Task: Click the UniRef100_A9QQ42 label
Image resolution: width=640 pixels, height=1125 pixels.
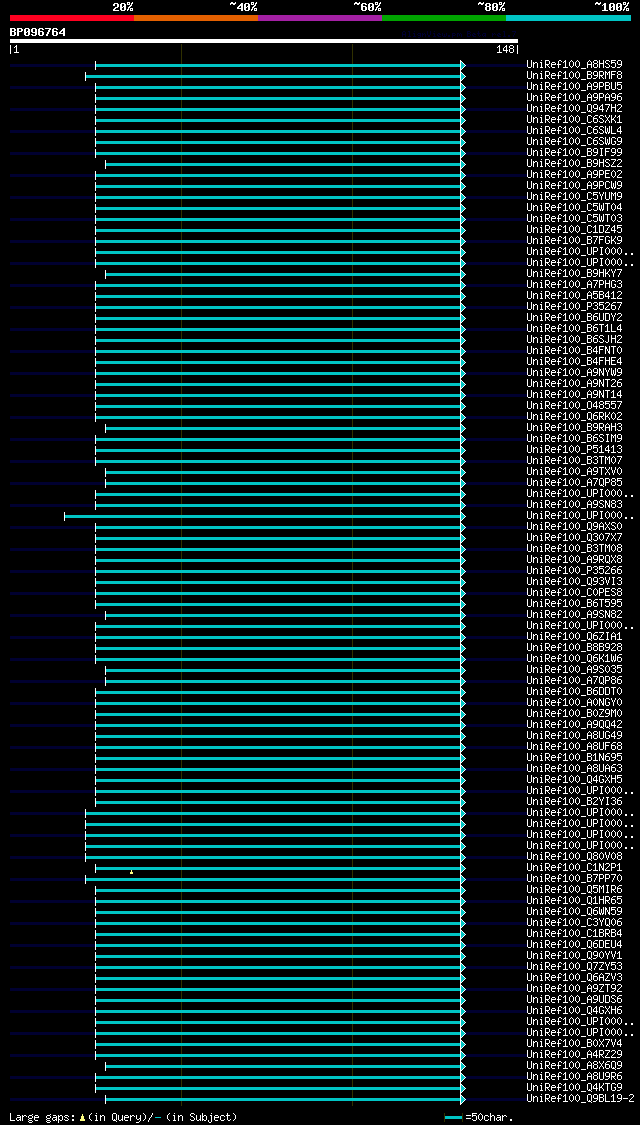Action: (574, 725)
